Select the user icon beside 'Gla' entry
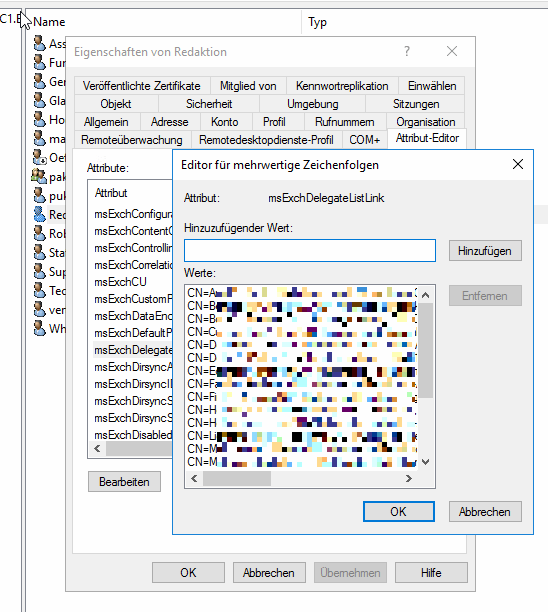Screen dimensions: 548x612 click(39, 100)
